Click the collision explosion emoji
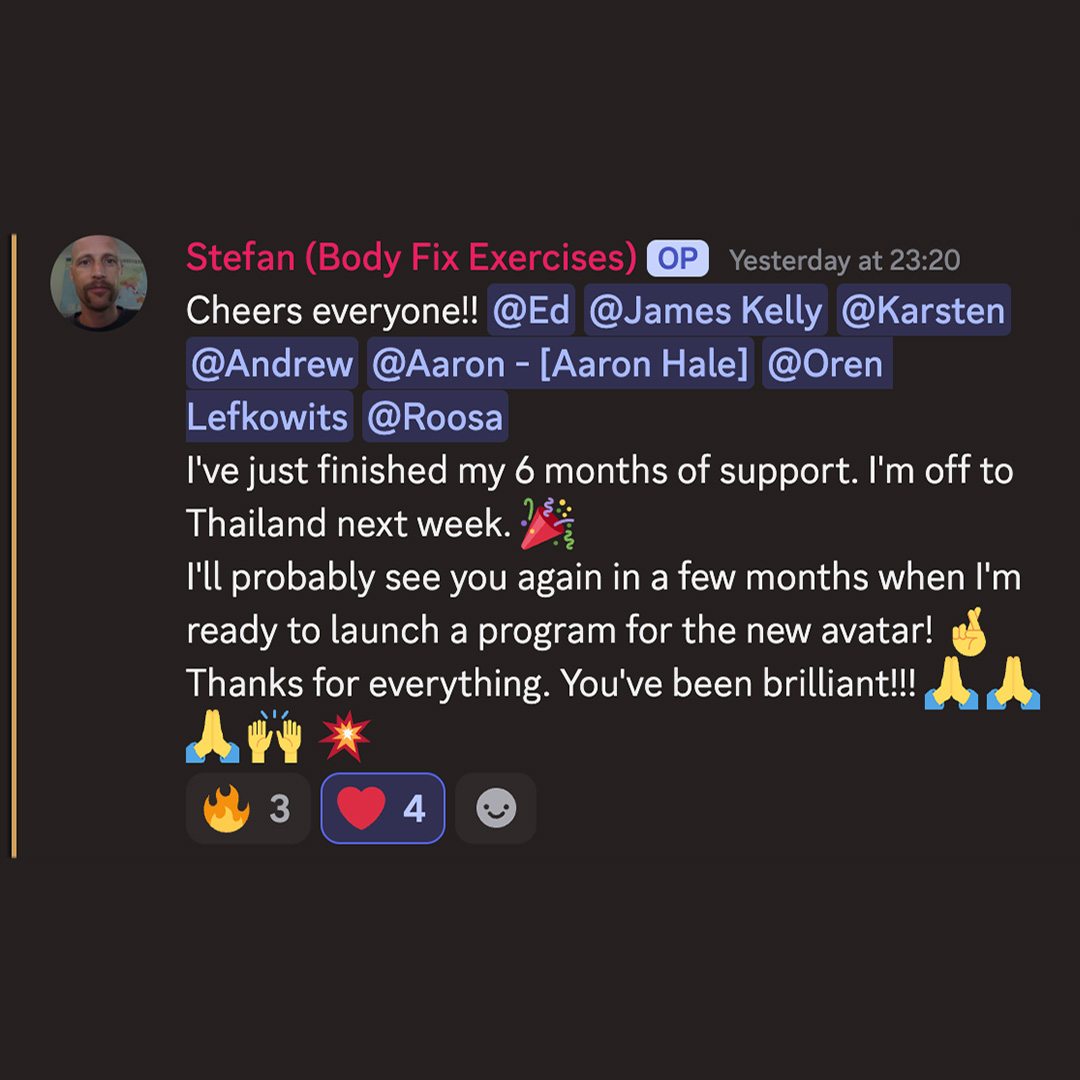 (344, 736)
